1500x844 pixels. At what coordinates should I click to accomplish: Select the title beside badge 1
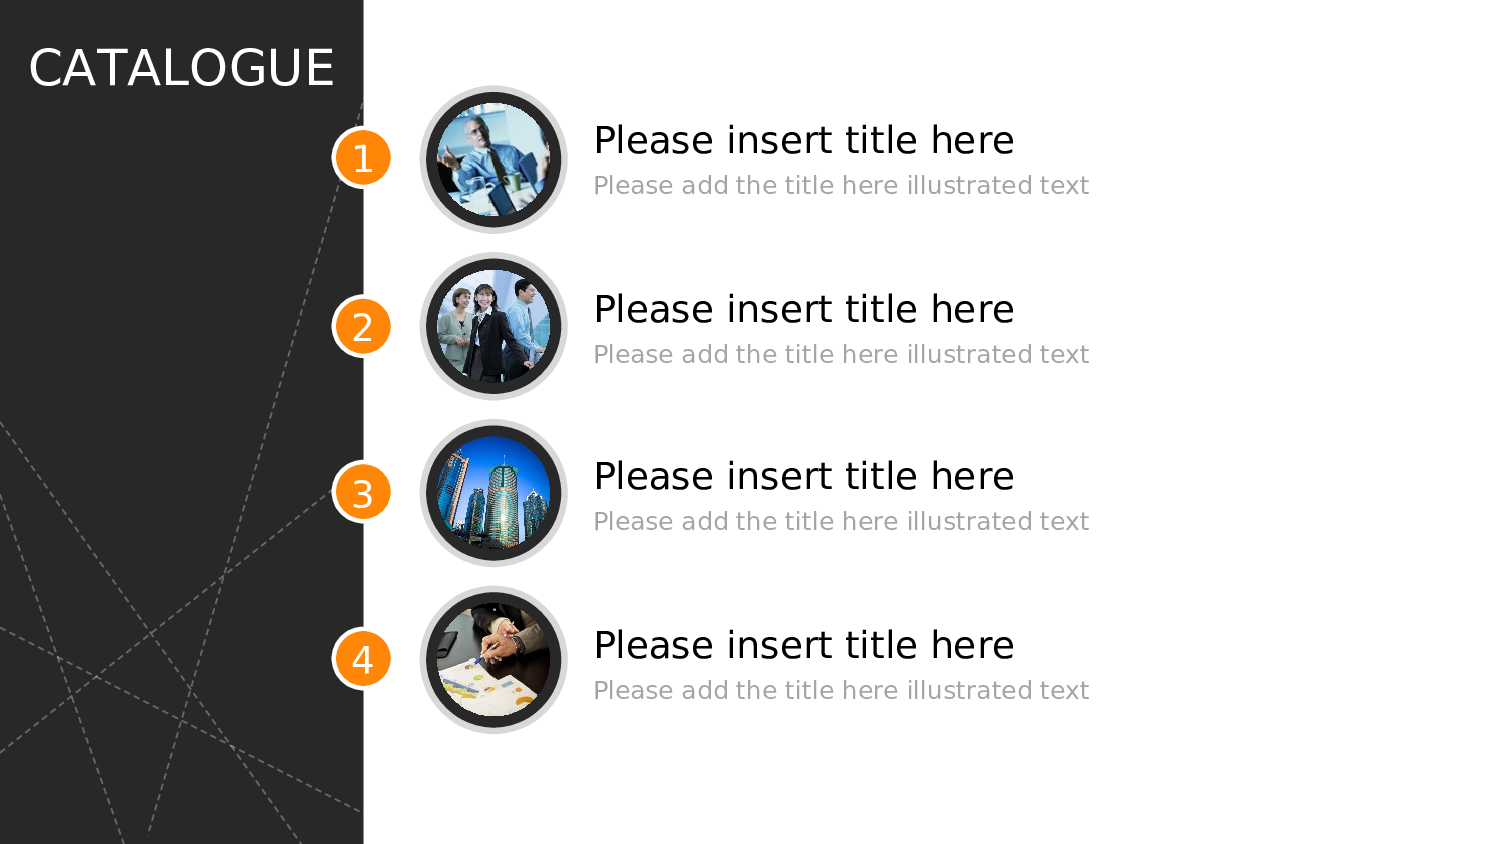tap(803, 140)
